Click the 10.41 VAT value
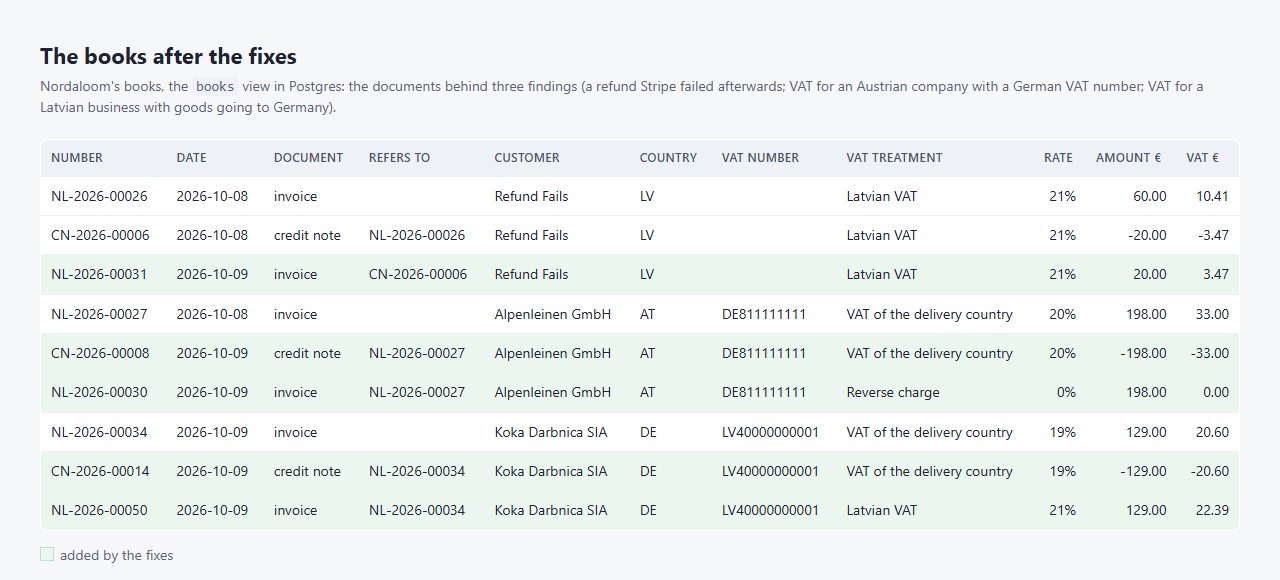This screenshot has width=1280, height=580. point(1212,196)
